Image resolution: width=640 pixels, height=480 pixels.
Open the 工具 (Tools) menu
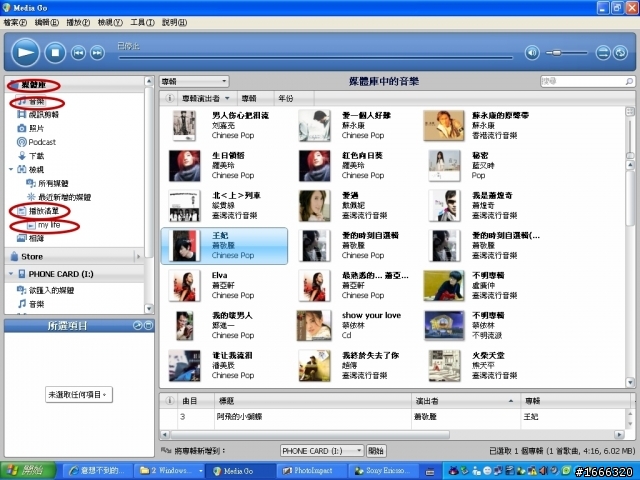click(x=142, y=22)
